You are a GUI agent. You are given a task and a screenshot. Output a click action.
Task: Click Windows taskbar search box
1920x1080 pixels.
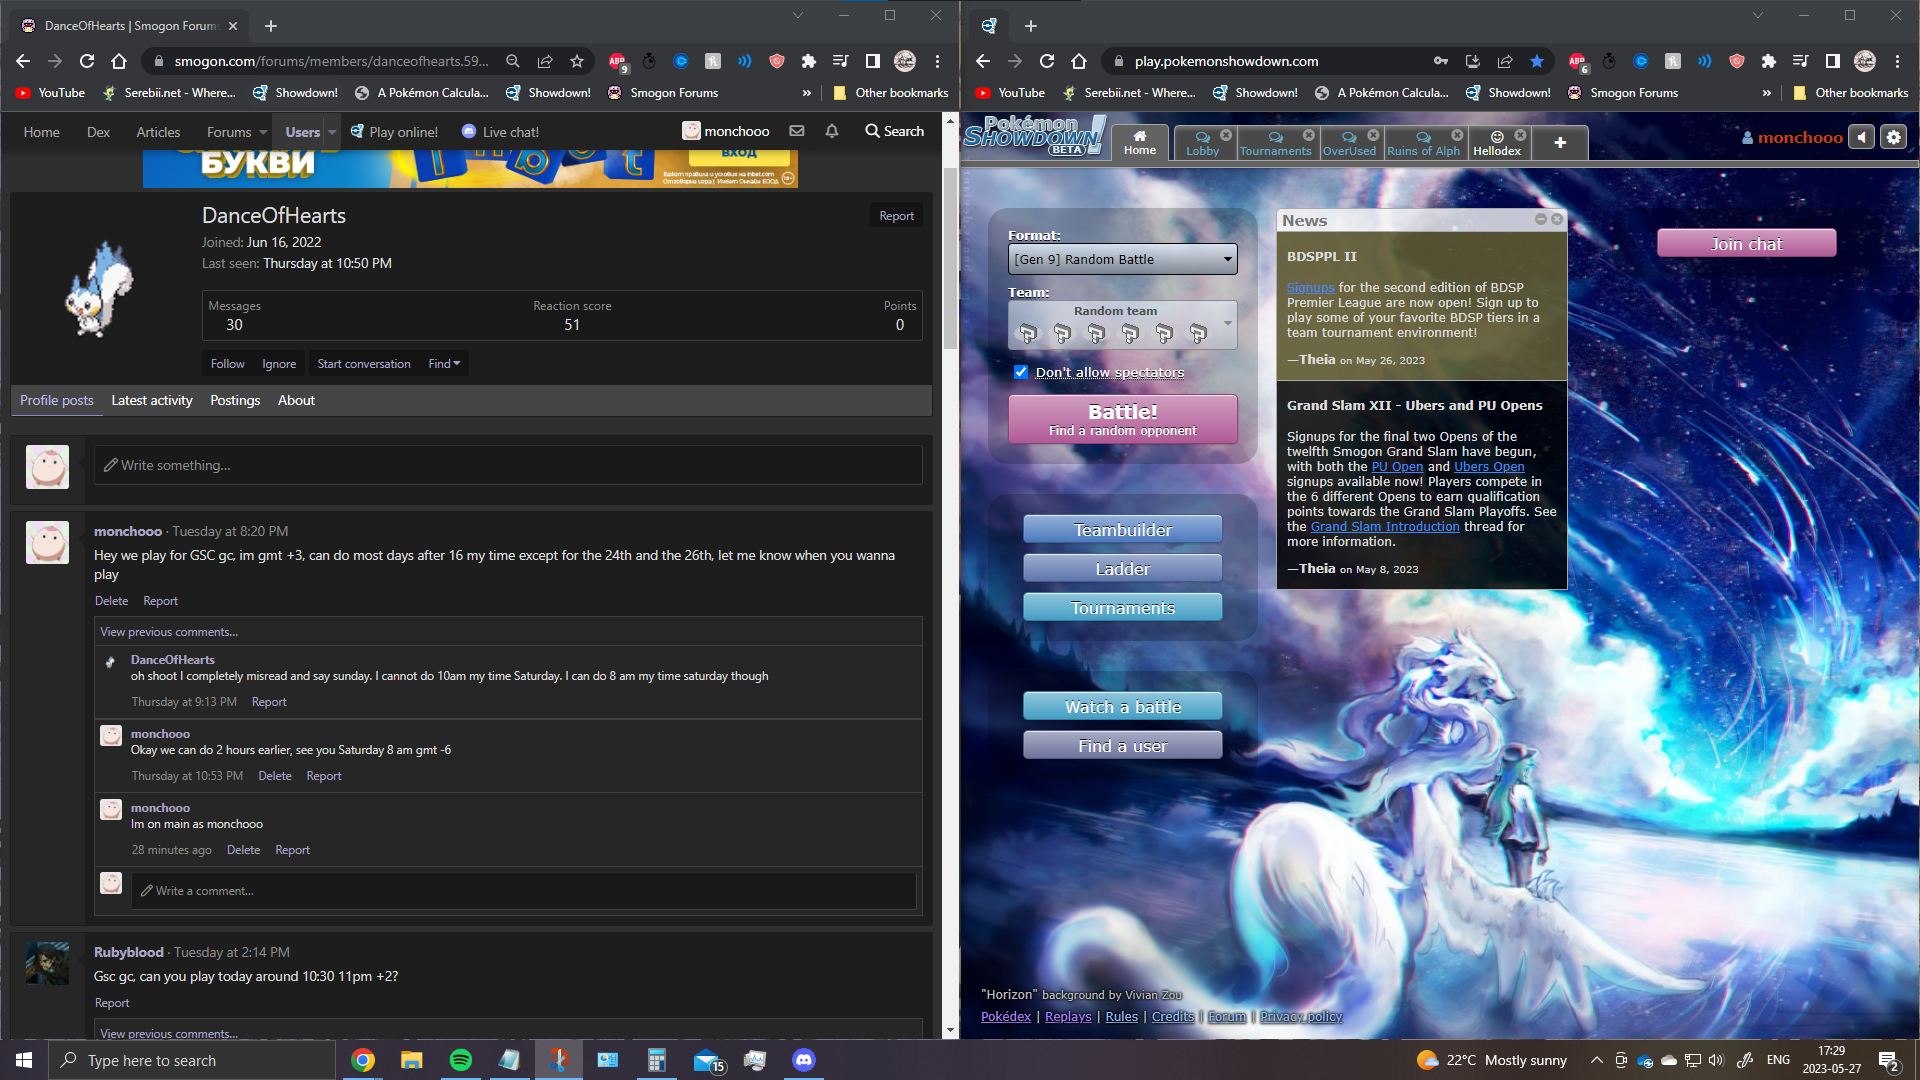coord(192,1060)
